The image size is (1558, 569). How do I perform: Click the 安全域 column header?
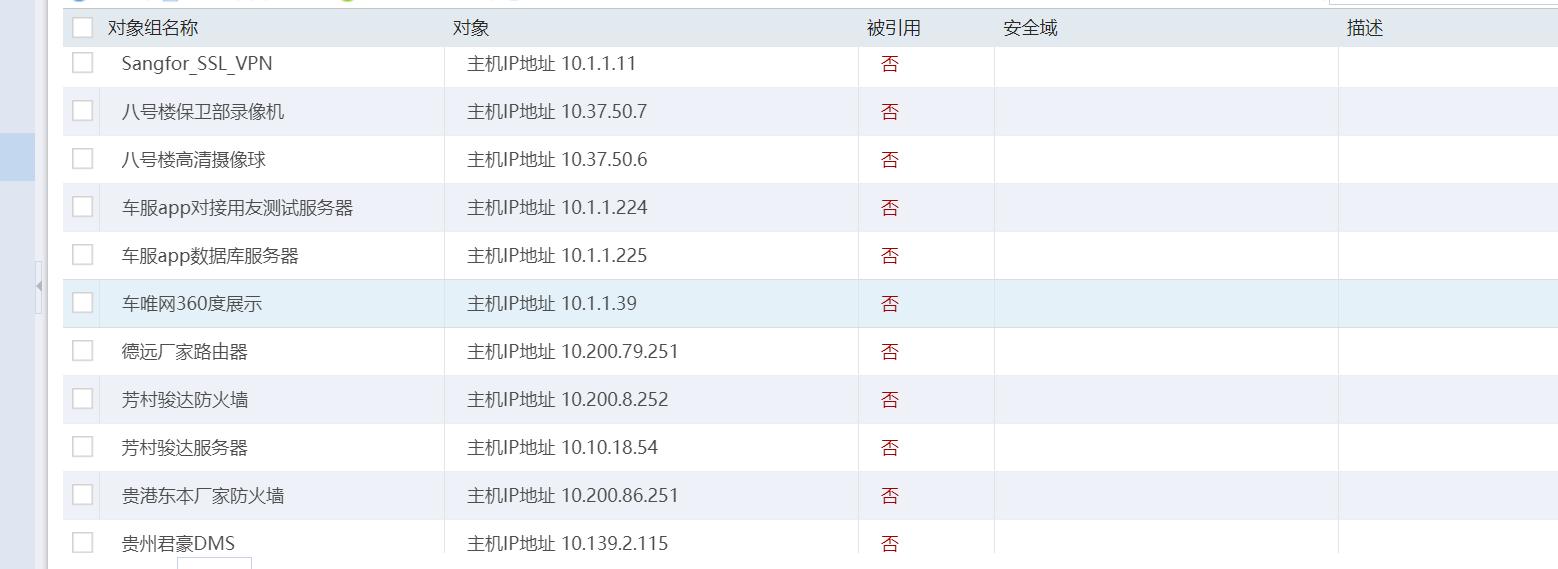pos(1030,29)
